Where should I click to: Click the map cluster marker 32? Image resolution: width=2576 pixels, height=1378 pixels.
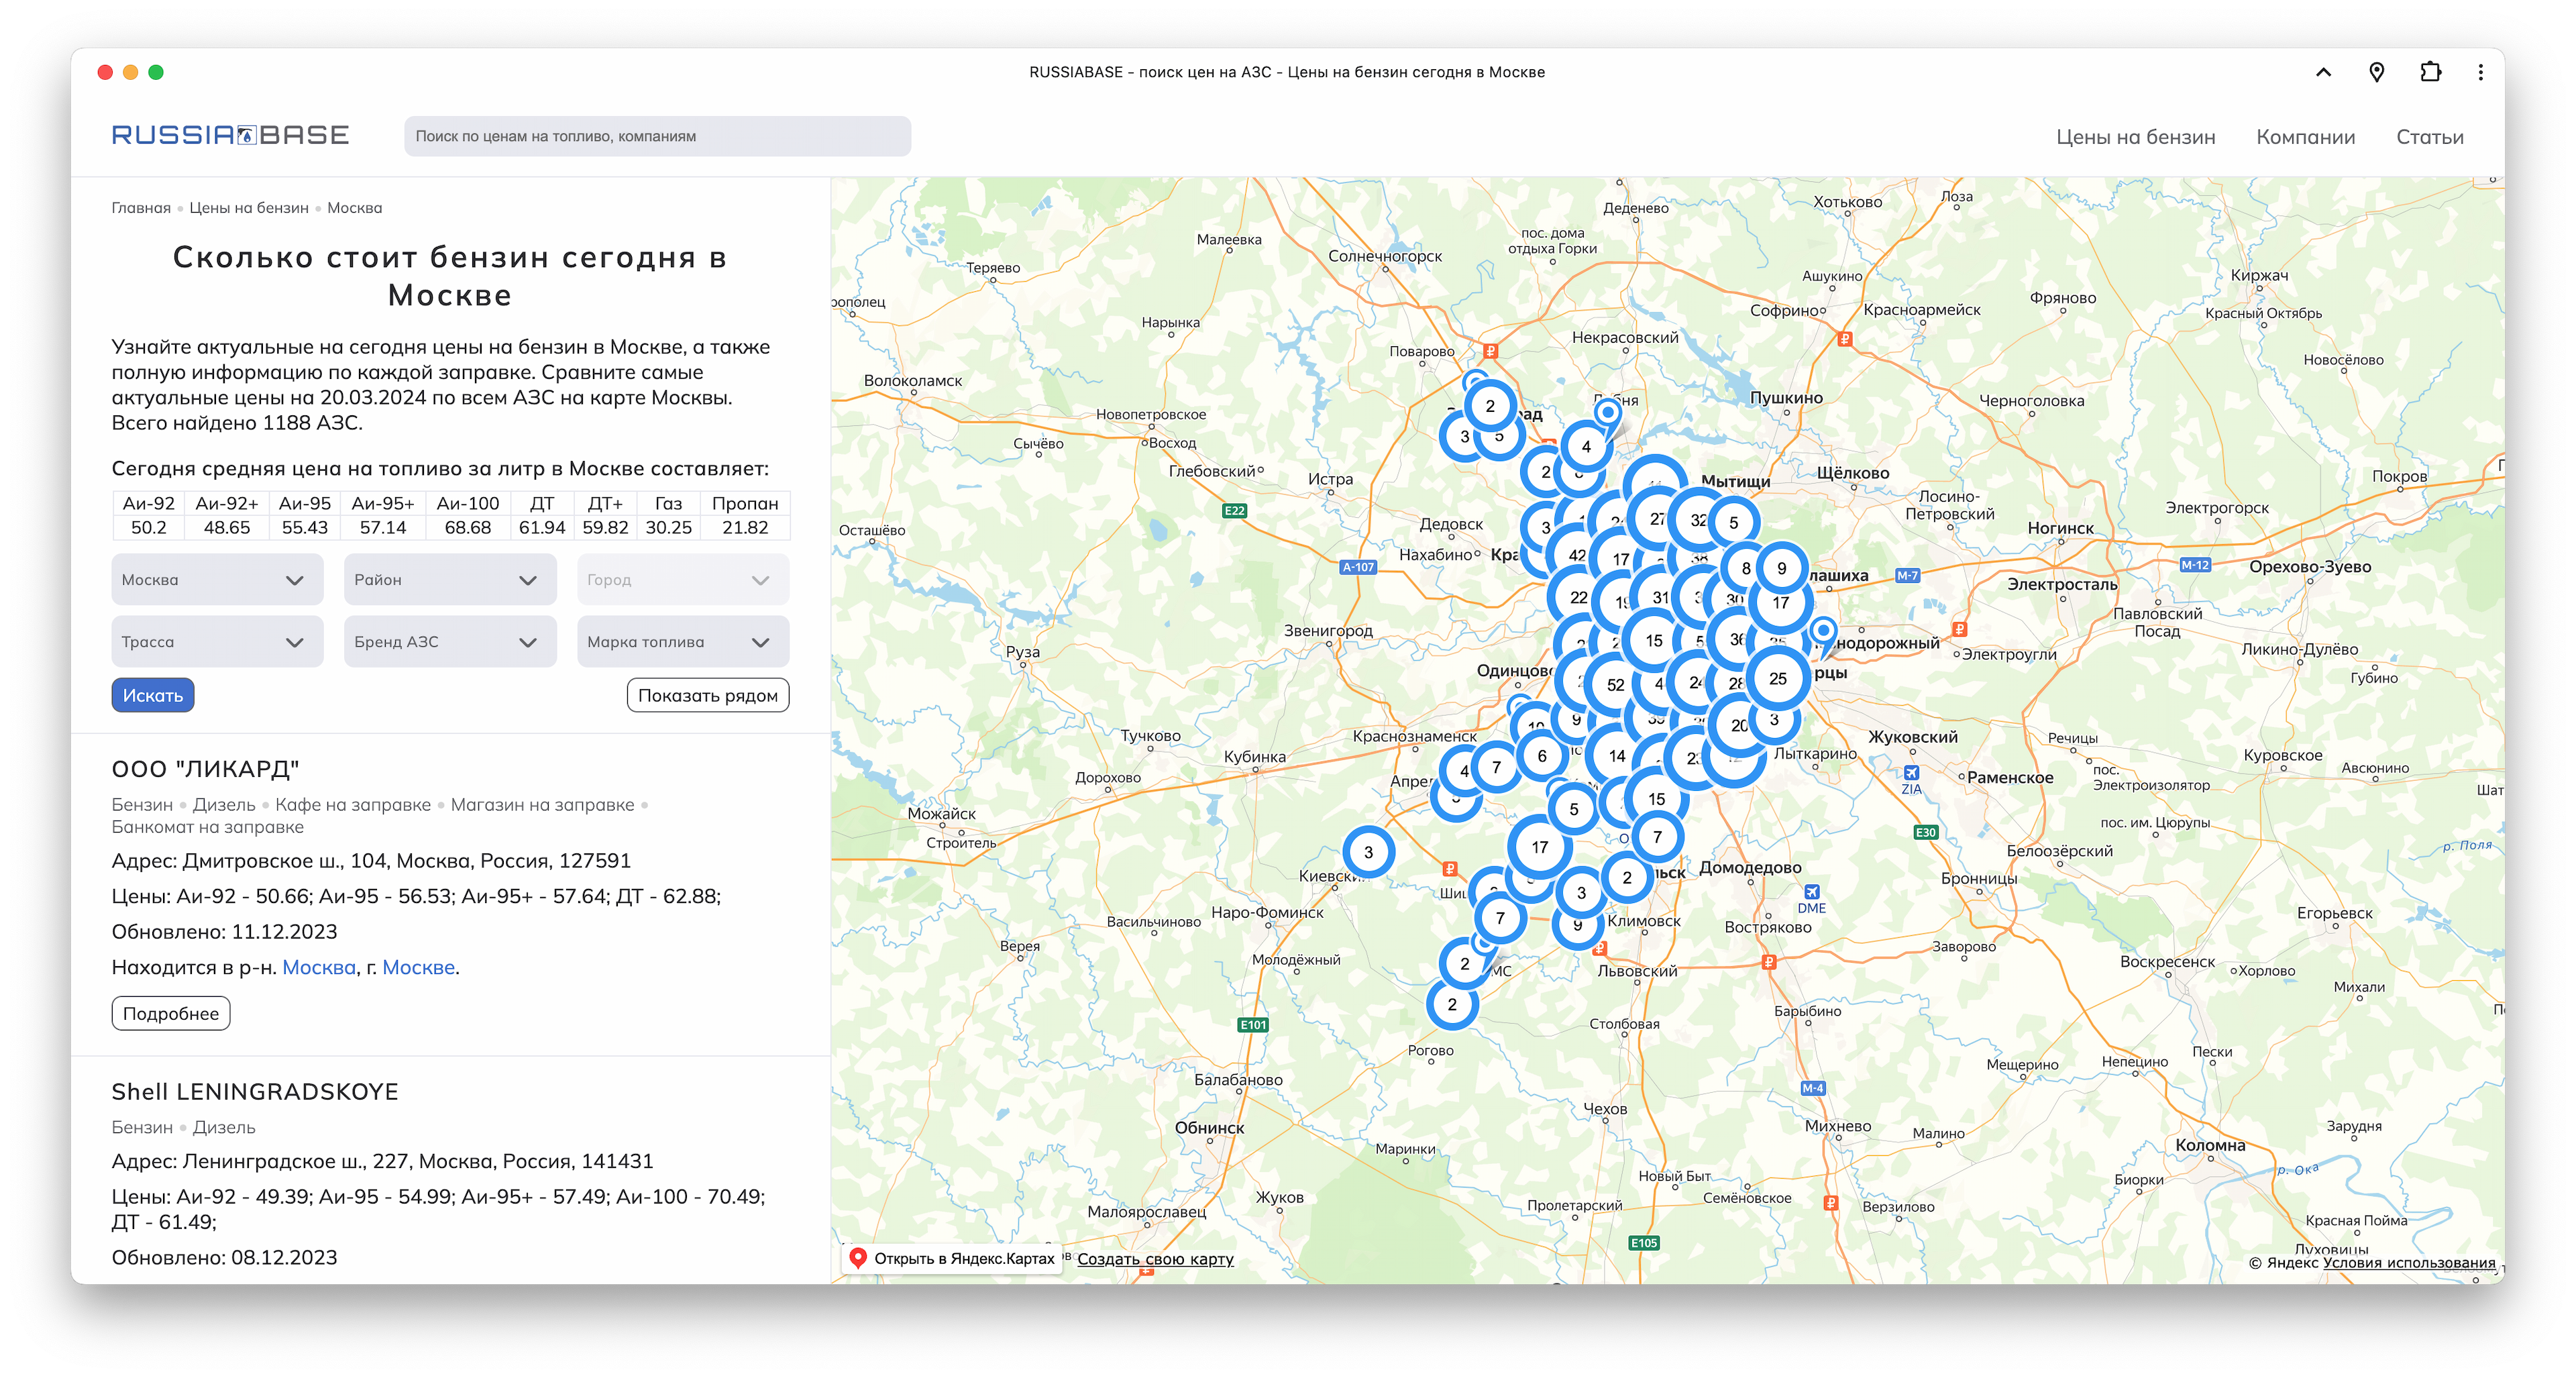pos(1698,520)
